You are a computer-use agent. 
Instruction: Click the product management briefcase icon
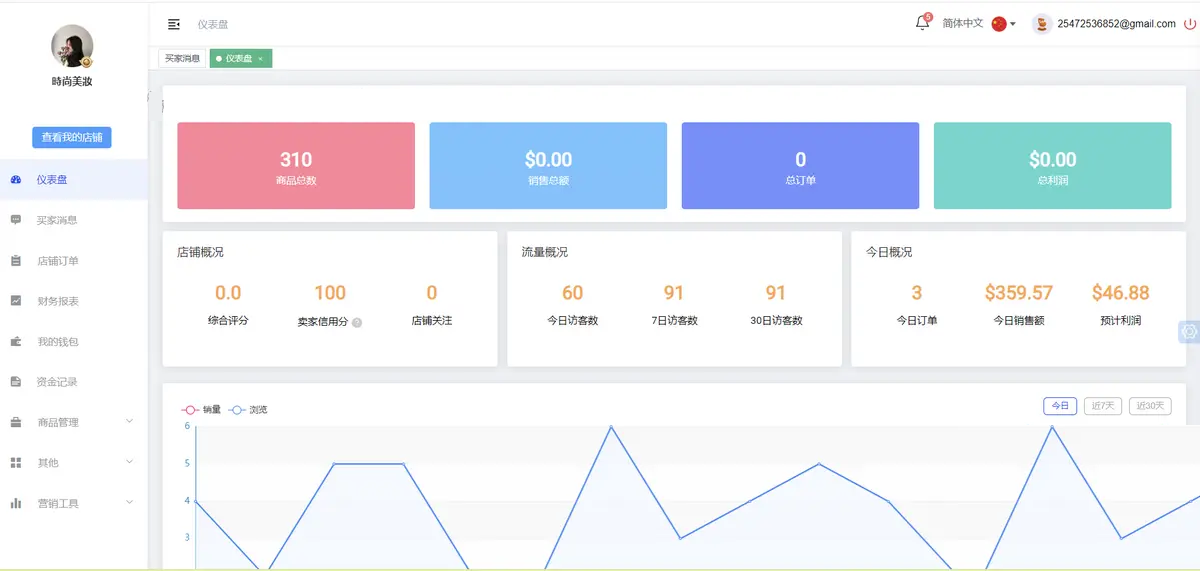[16, 423]
